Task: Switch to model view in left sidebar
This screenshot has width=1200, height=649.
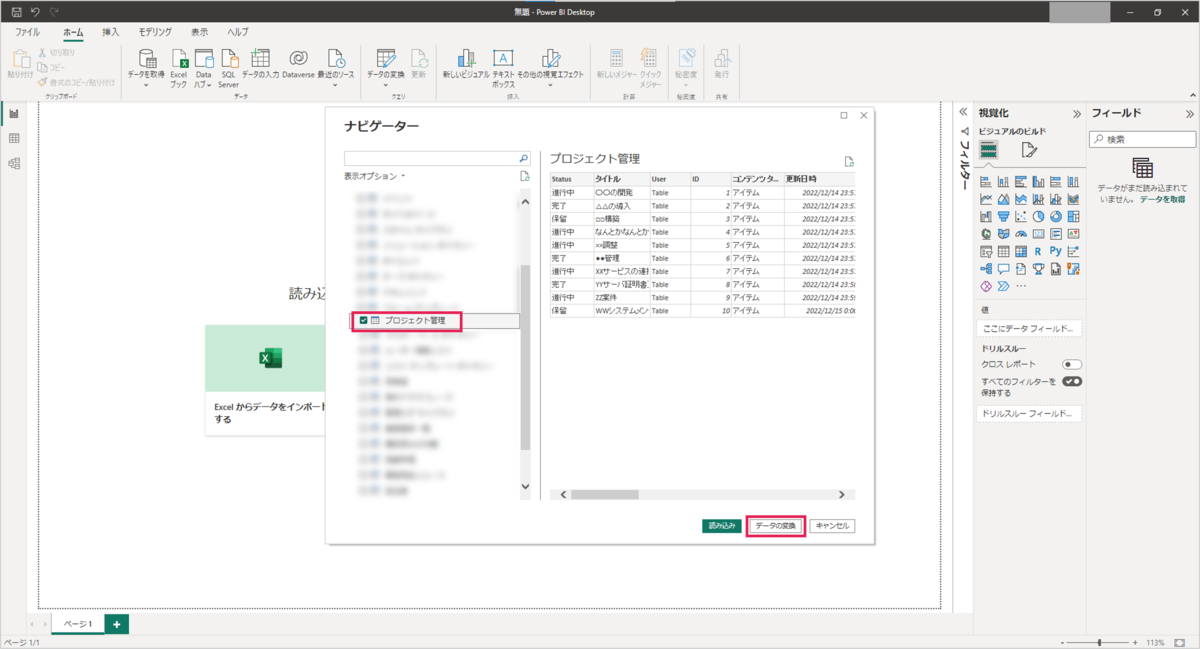Action: point(14,163)
